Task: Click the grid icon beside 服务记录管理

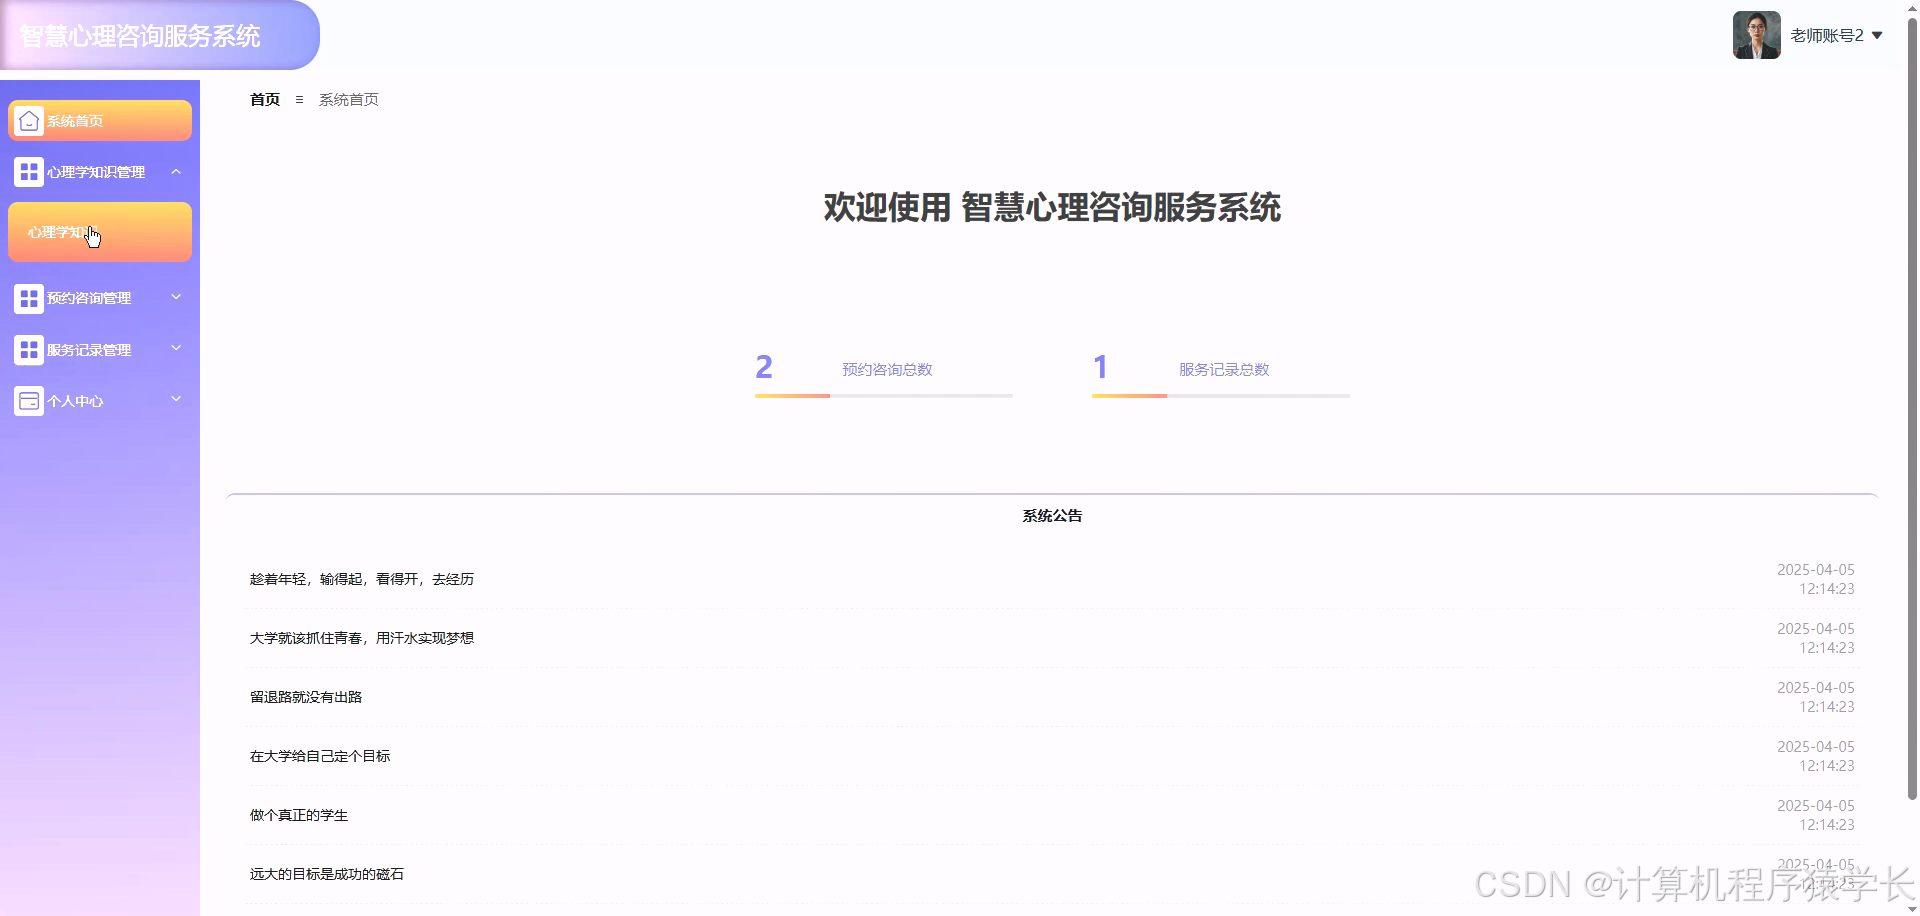Action: tap(28, 349)
